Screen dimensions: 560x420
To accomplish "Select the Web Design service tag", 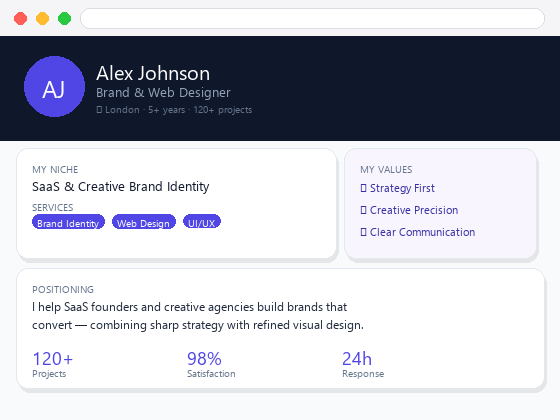I will pyautogui.click(x=144, y=222).
